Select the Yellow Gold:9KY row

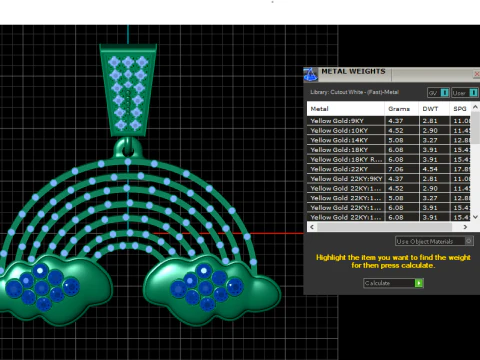point(389,121)
